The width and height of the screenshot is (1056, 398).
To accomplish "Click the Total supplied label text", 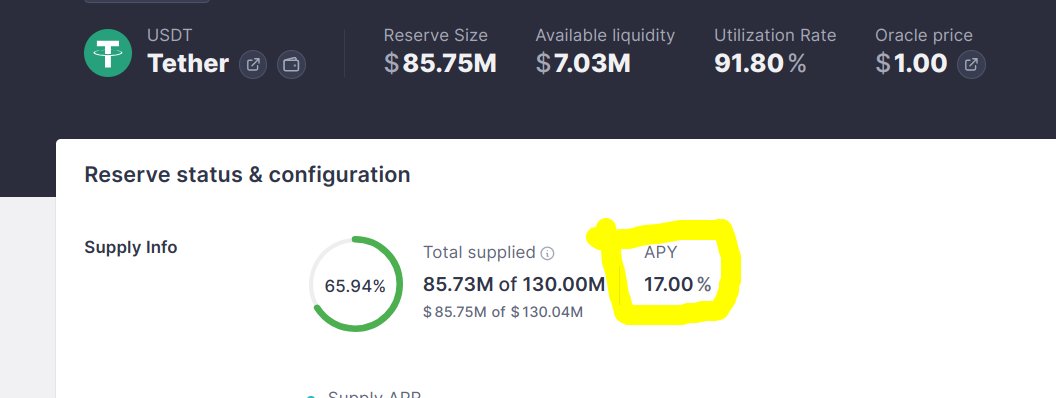I will [x=479, y=253].
